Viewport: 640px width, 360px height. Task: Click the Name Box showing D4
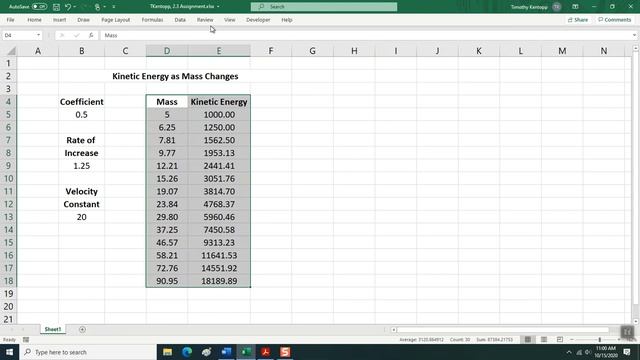[18, 35]
